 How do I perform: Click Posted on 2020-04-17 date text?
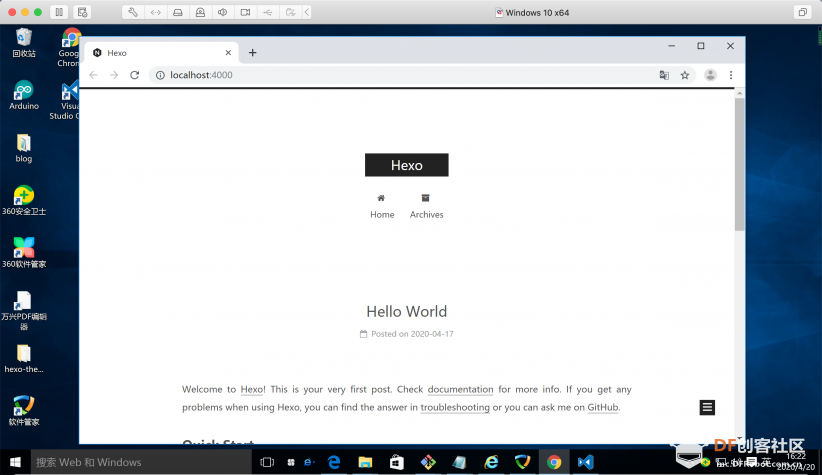(x=413, y=334)
